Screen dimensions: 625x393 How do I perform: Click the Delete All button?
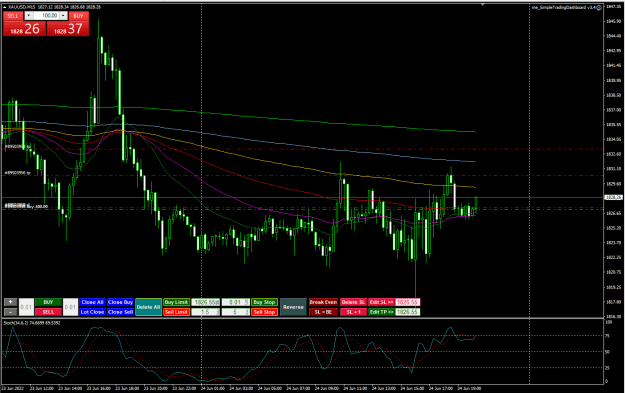coord(148,307)
